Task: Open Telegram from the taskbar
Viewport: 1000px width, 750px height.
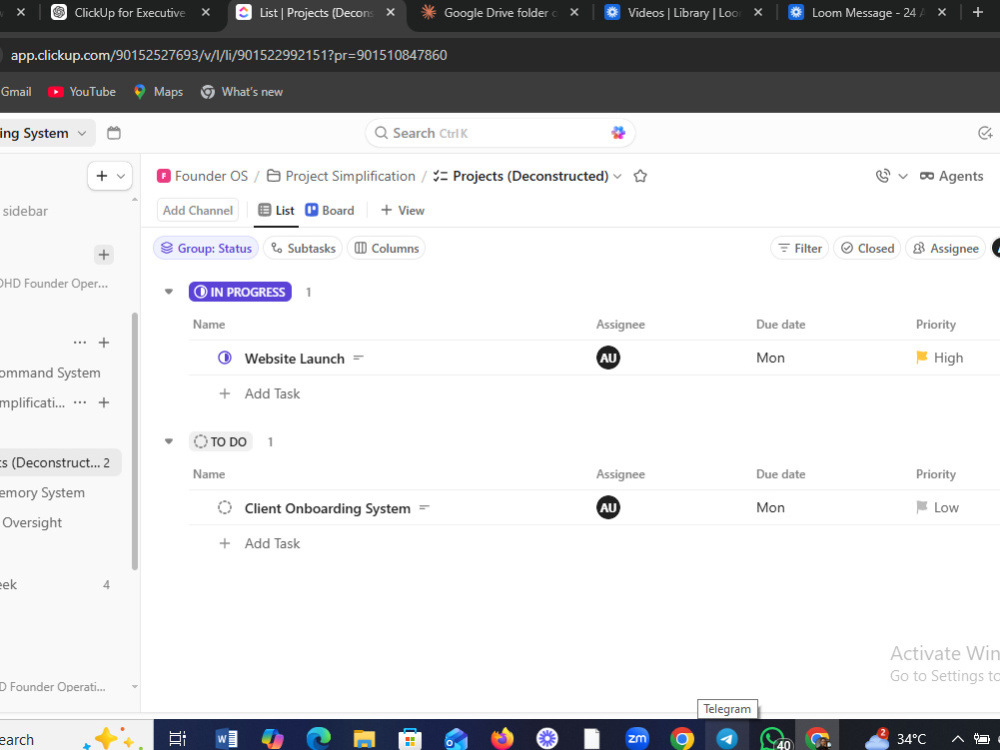Action: 727,739
